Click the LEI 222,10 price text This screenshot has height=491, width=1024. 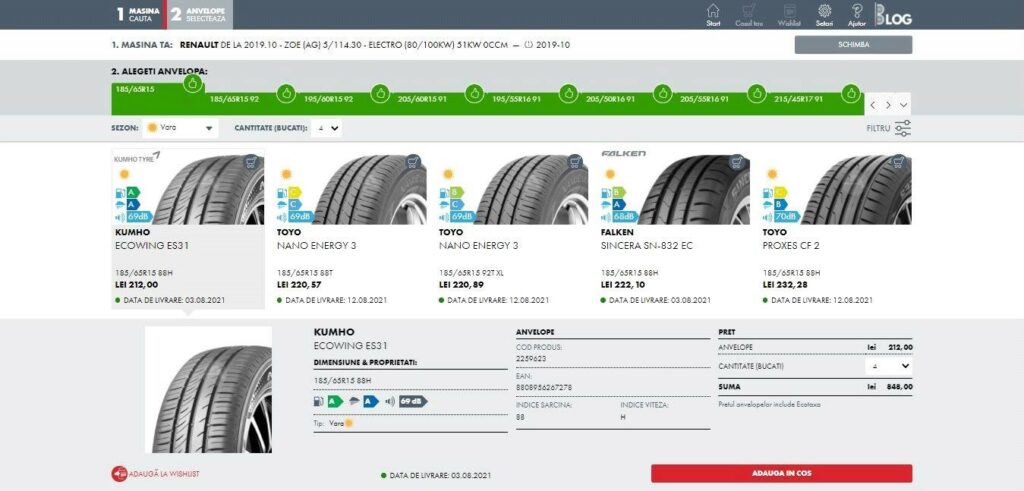[x=623, y=285]
